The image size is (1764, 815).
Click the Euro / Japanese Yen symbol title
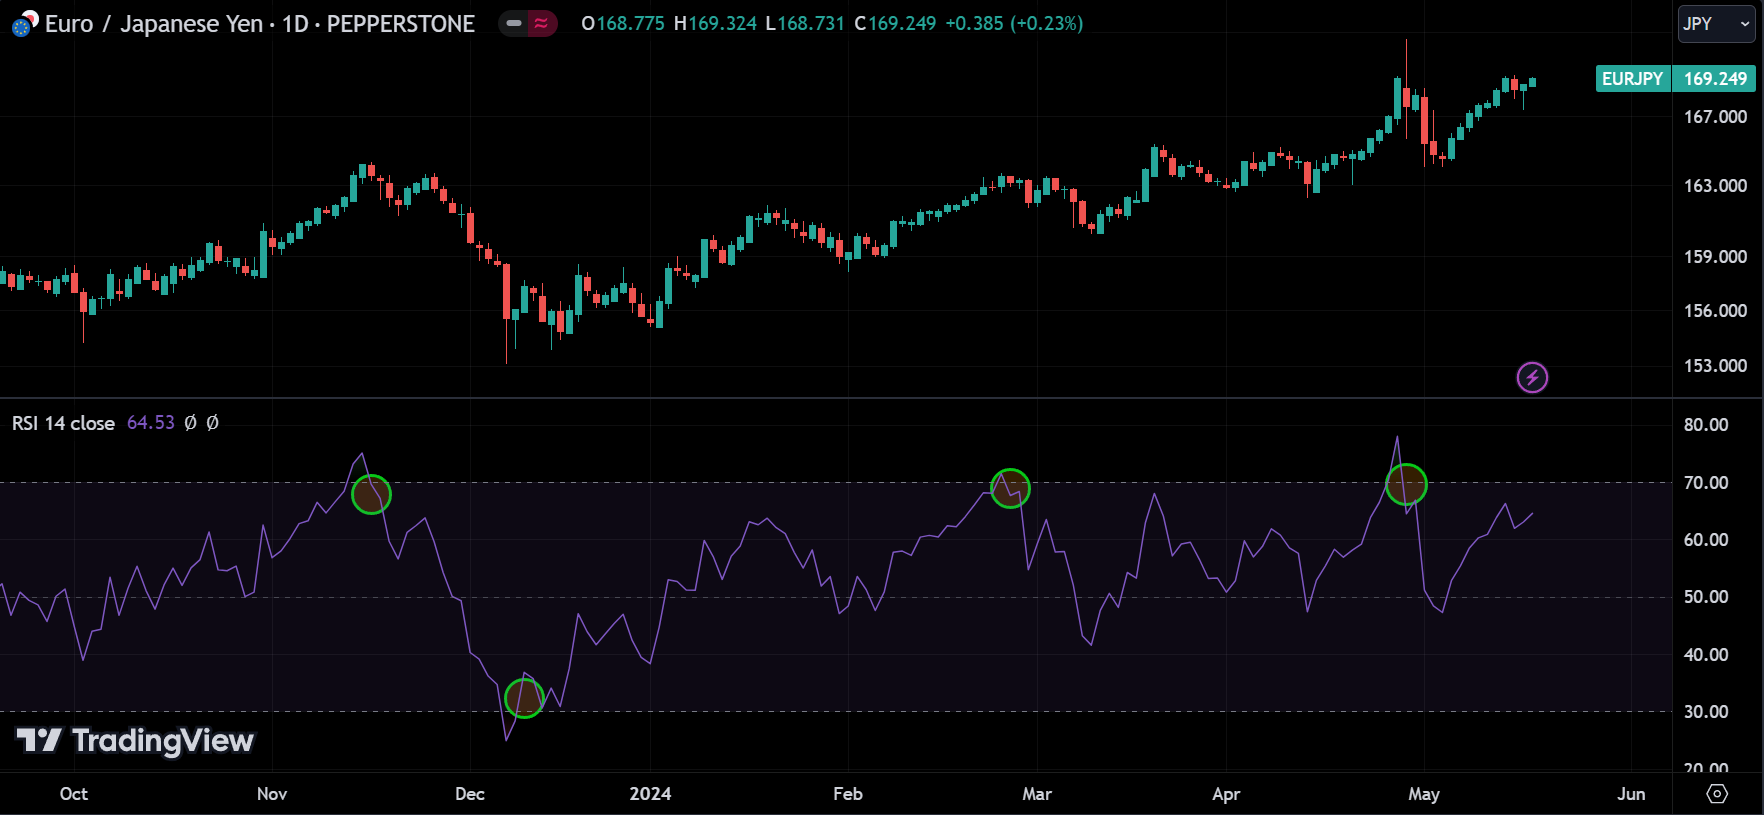point(154,23)
